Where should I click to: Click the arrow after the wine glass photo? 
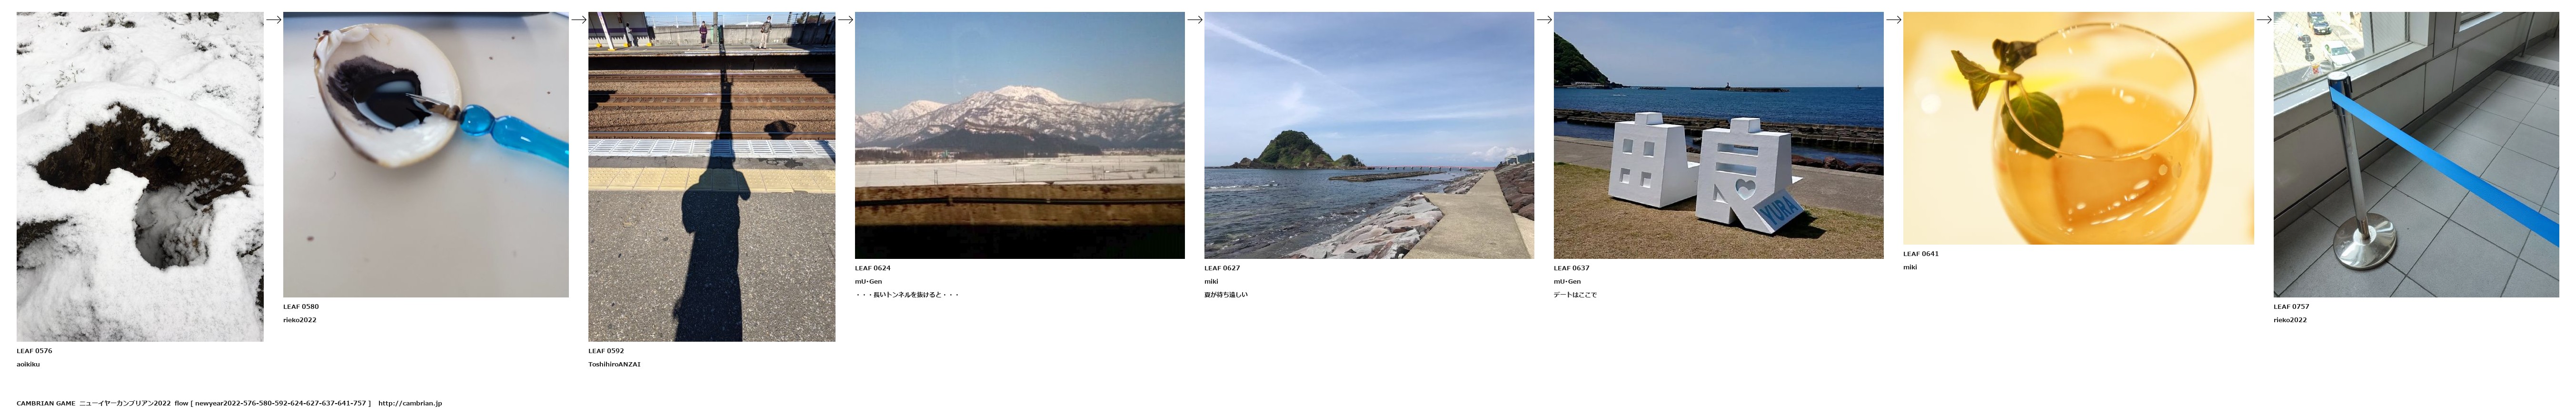[2263, 19]
